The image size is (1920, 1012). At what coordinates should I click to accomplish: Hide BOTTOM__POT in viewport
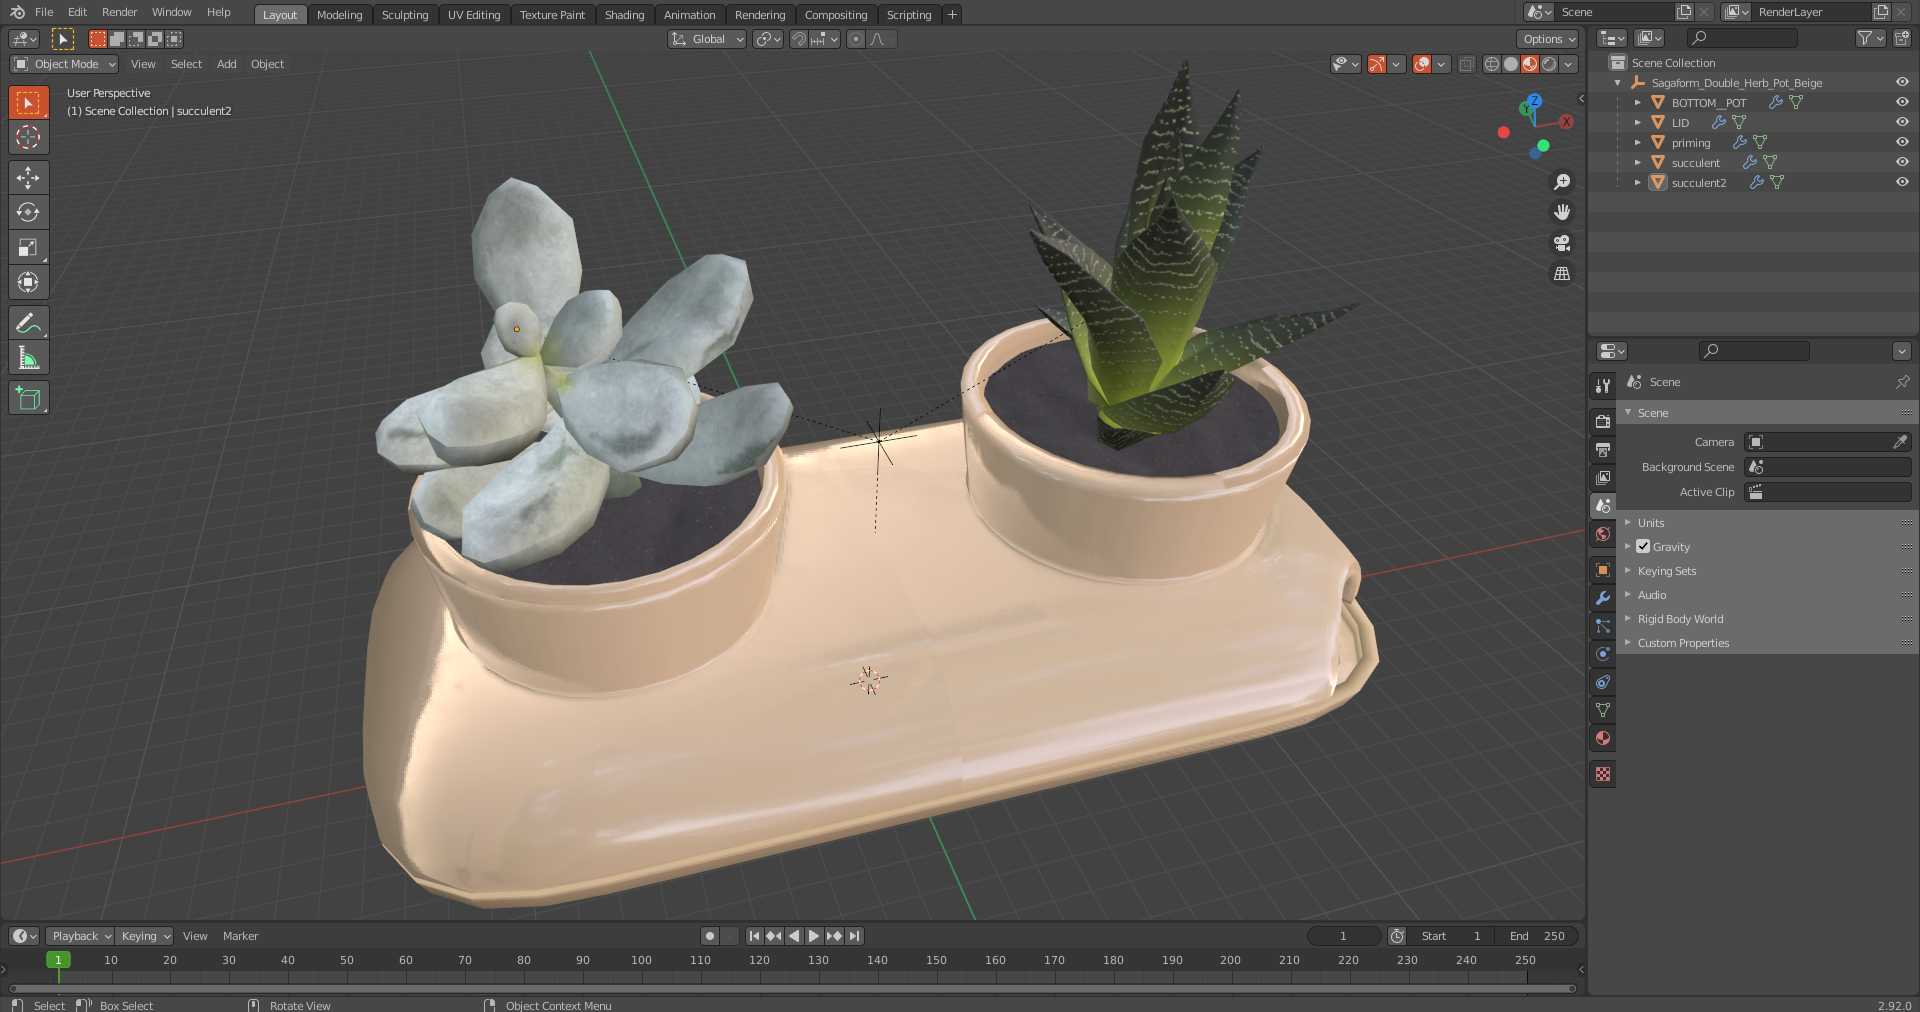click(x=1902, y=102)
